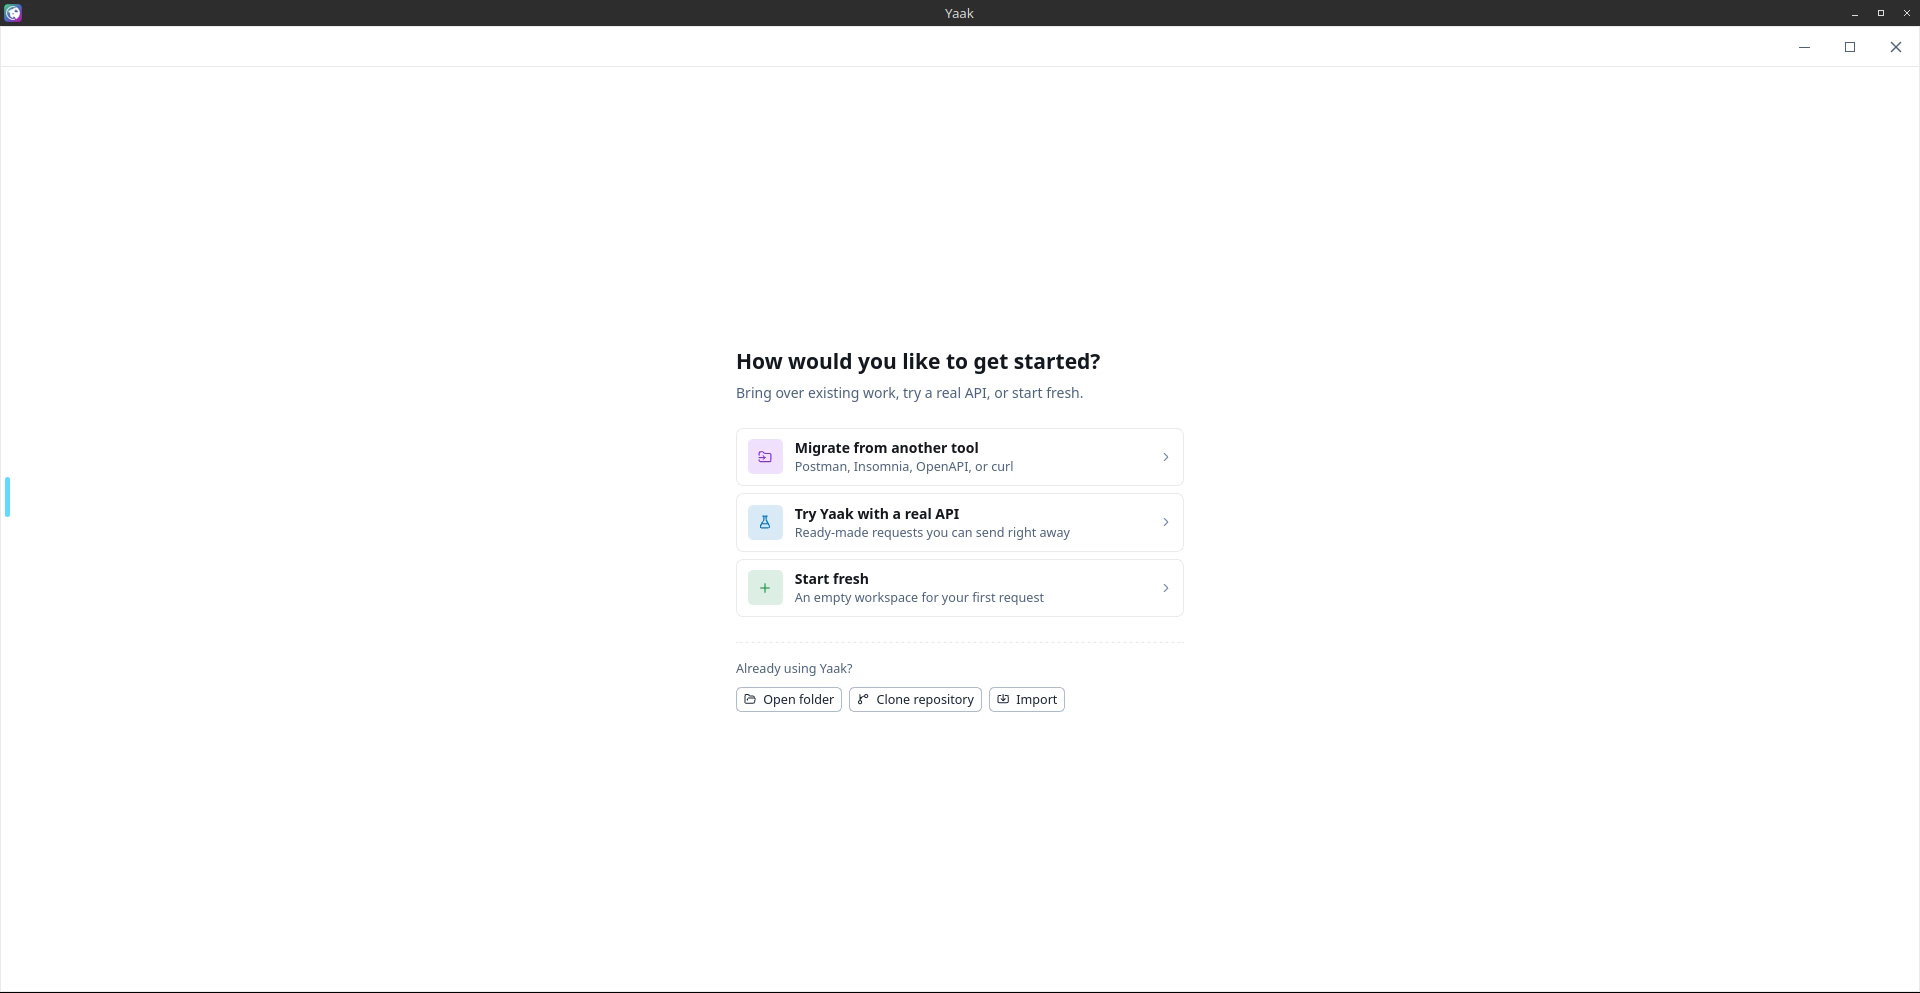Expand the Start fresh chevron arrow

click(1165, 588)
